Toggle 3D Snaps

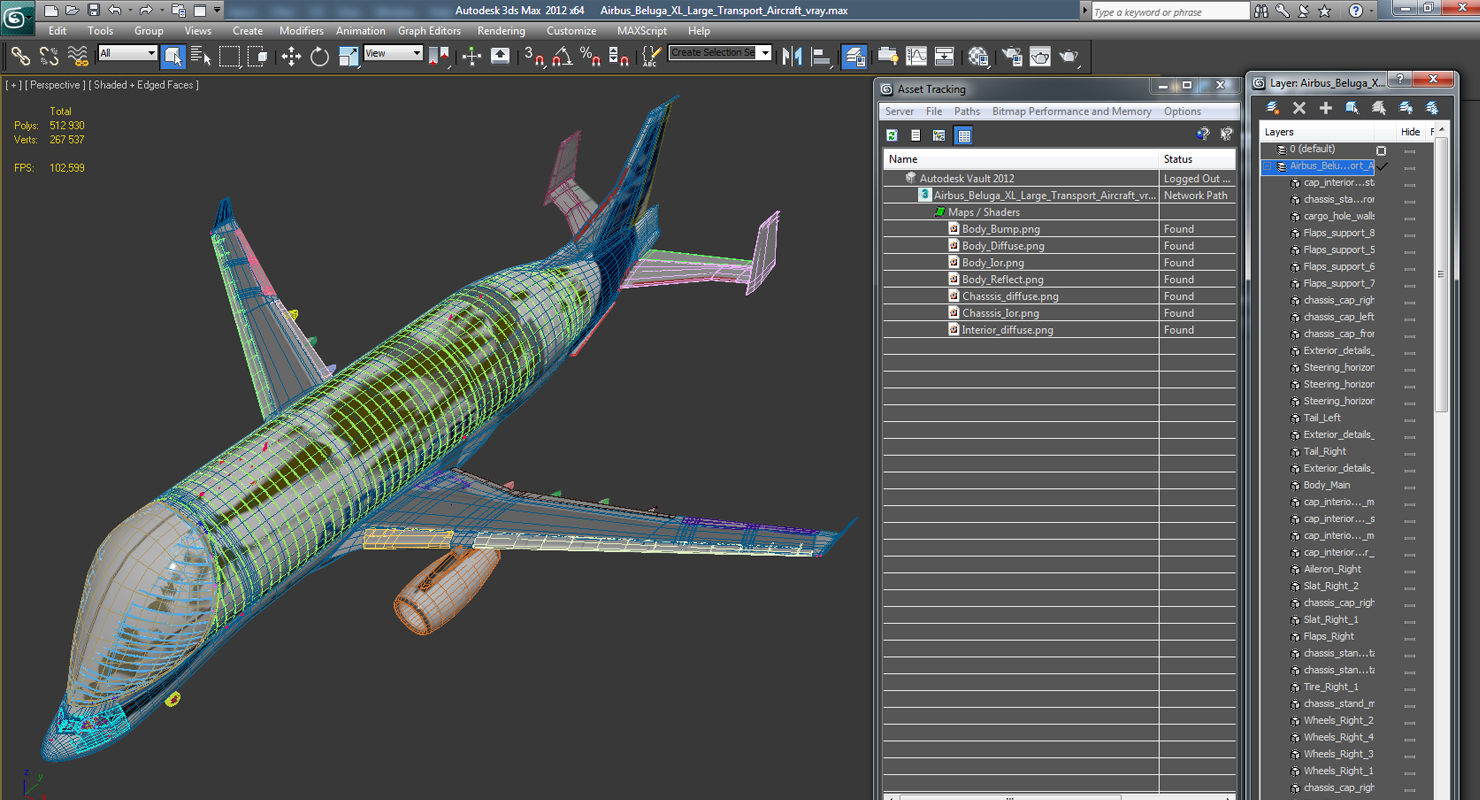point(534,56)
